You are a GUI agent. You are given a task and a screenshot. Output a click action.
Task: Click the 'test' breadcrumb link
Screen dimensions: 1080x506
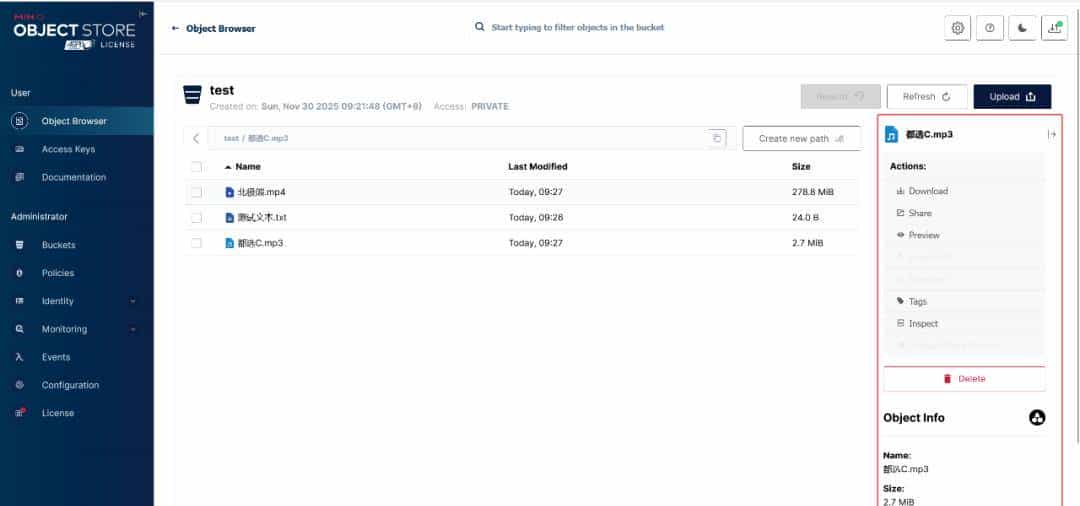tap(231, 138)
